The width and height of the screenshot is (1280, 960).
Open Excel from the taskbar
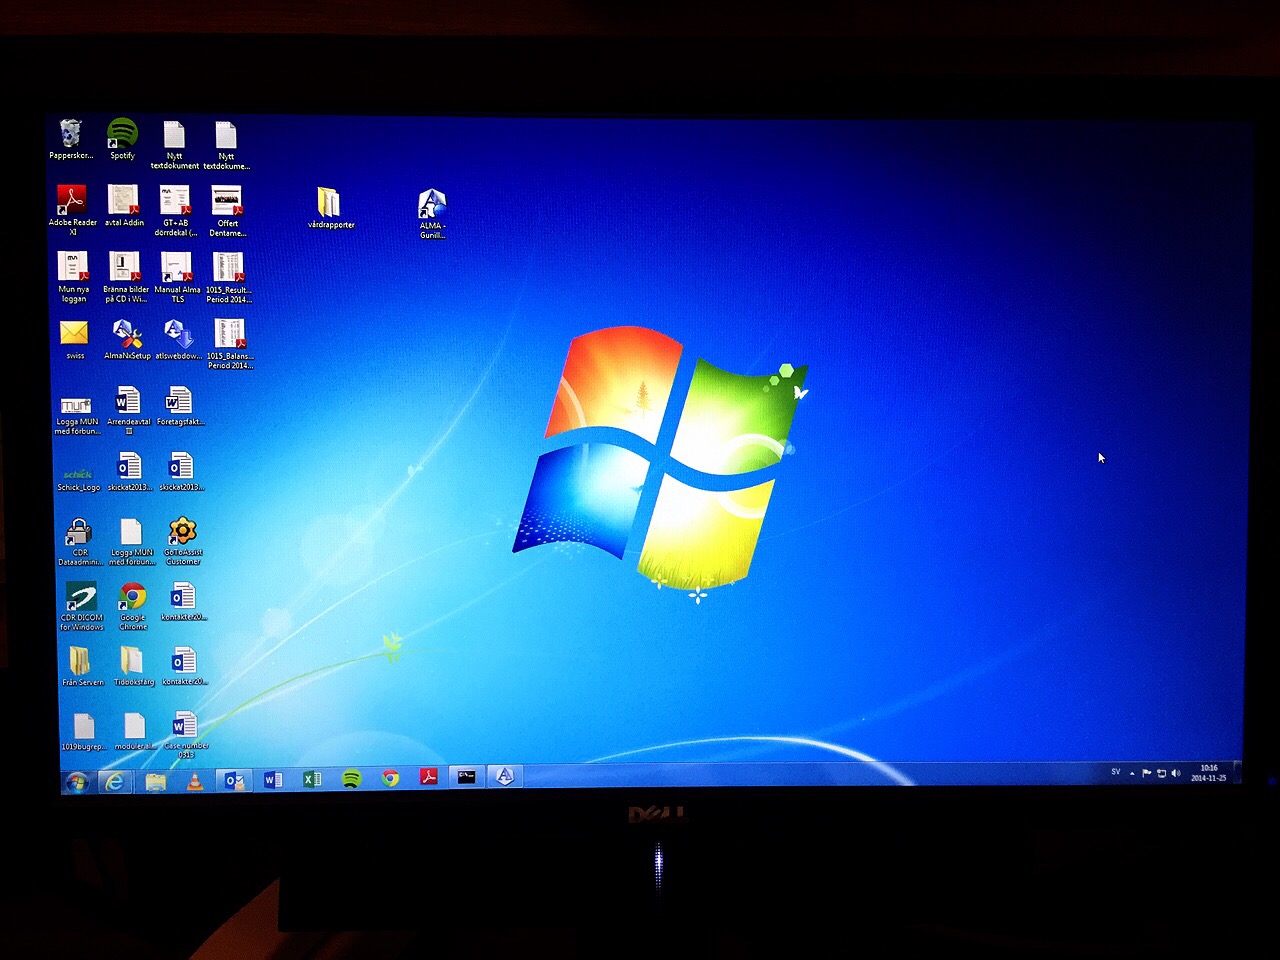point(312,779)
